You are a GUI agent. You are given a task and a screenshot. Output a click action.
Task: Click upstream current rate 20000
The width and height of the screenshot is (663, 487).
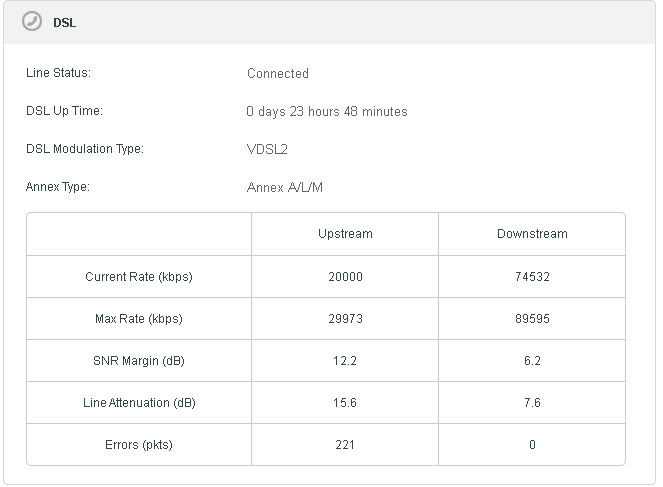[x=345, y=277]
